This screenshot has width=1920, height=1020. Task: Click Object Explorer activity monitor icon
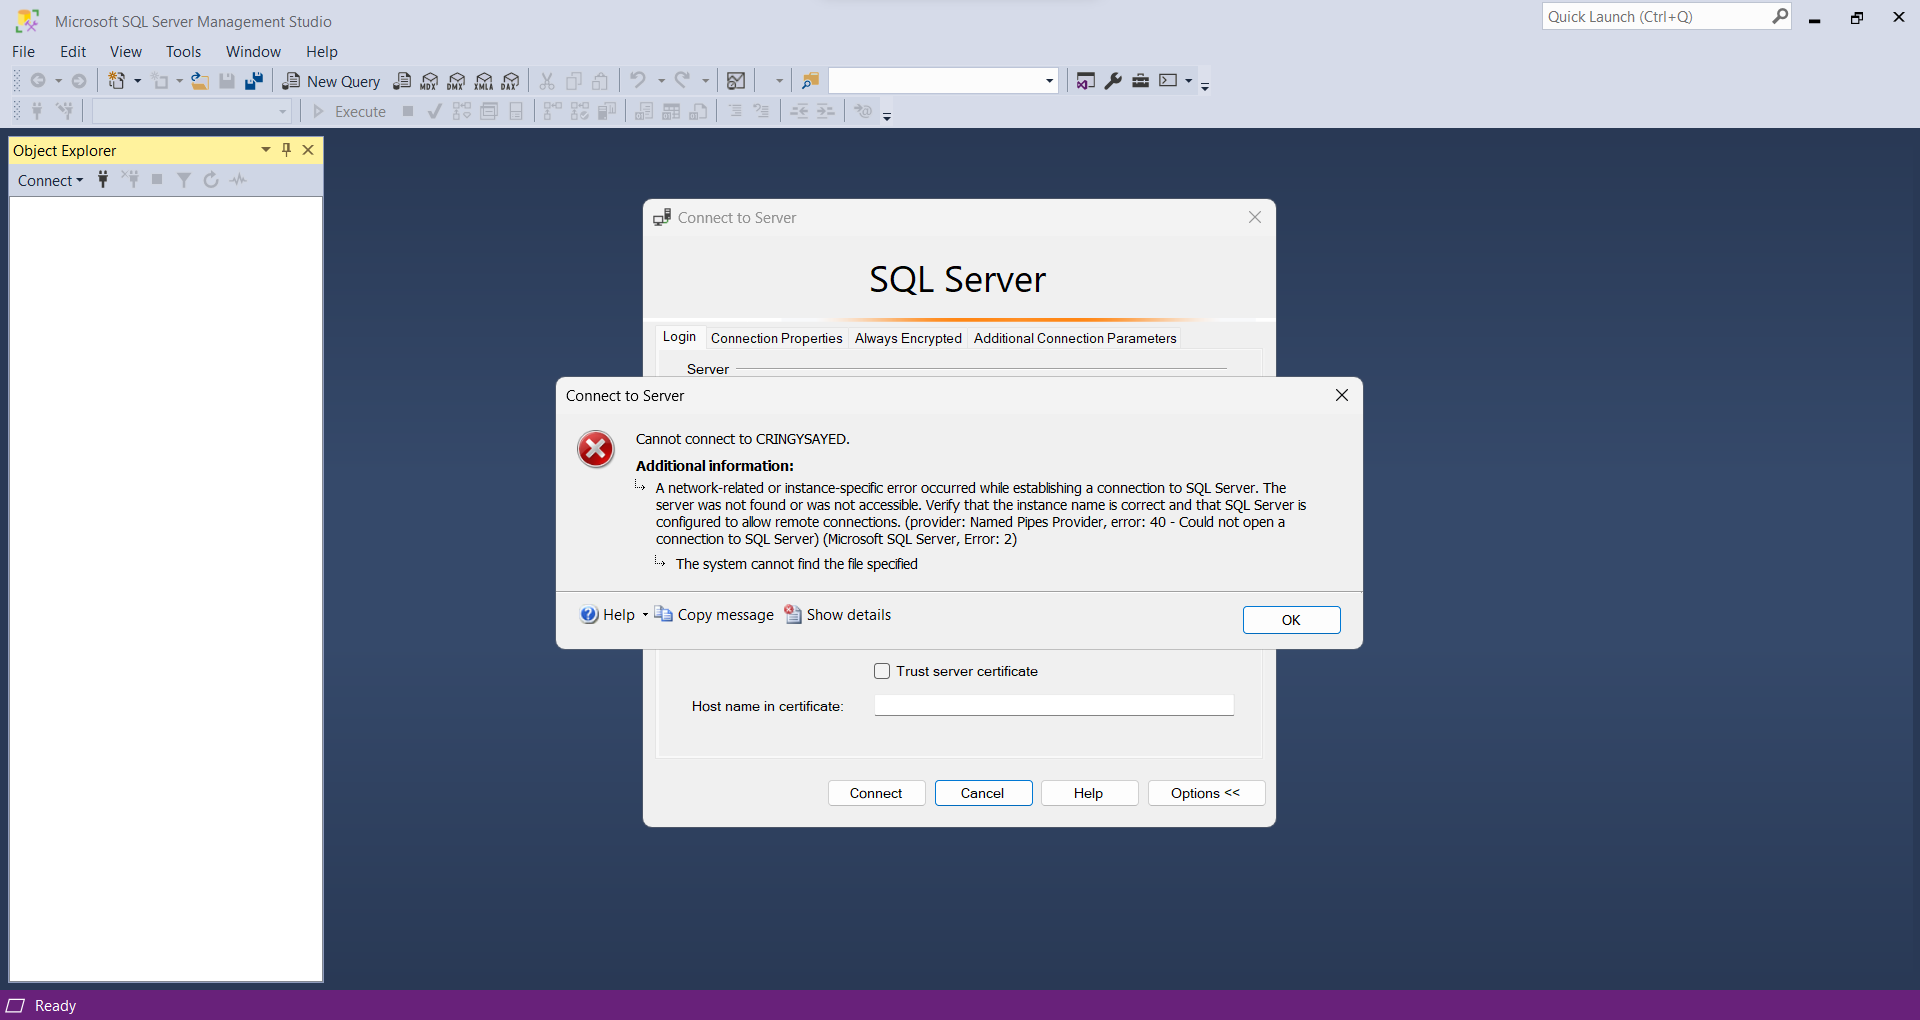[x=238, y=180]
